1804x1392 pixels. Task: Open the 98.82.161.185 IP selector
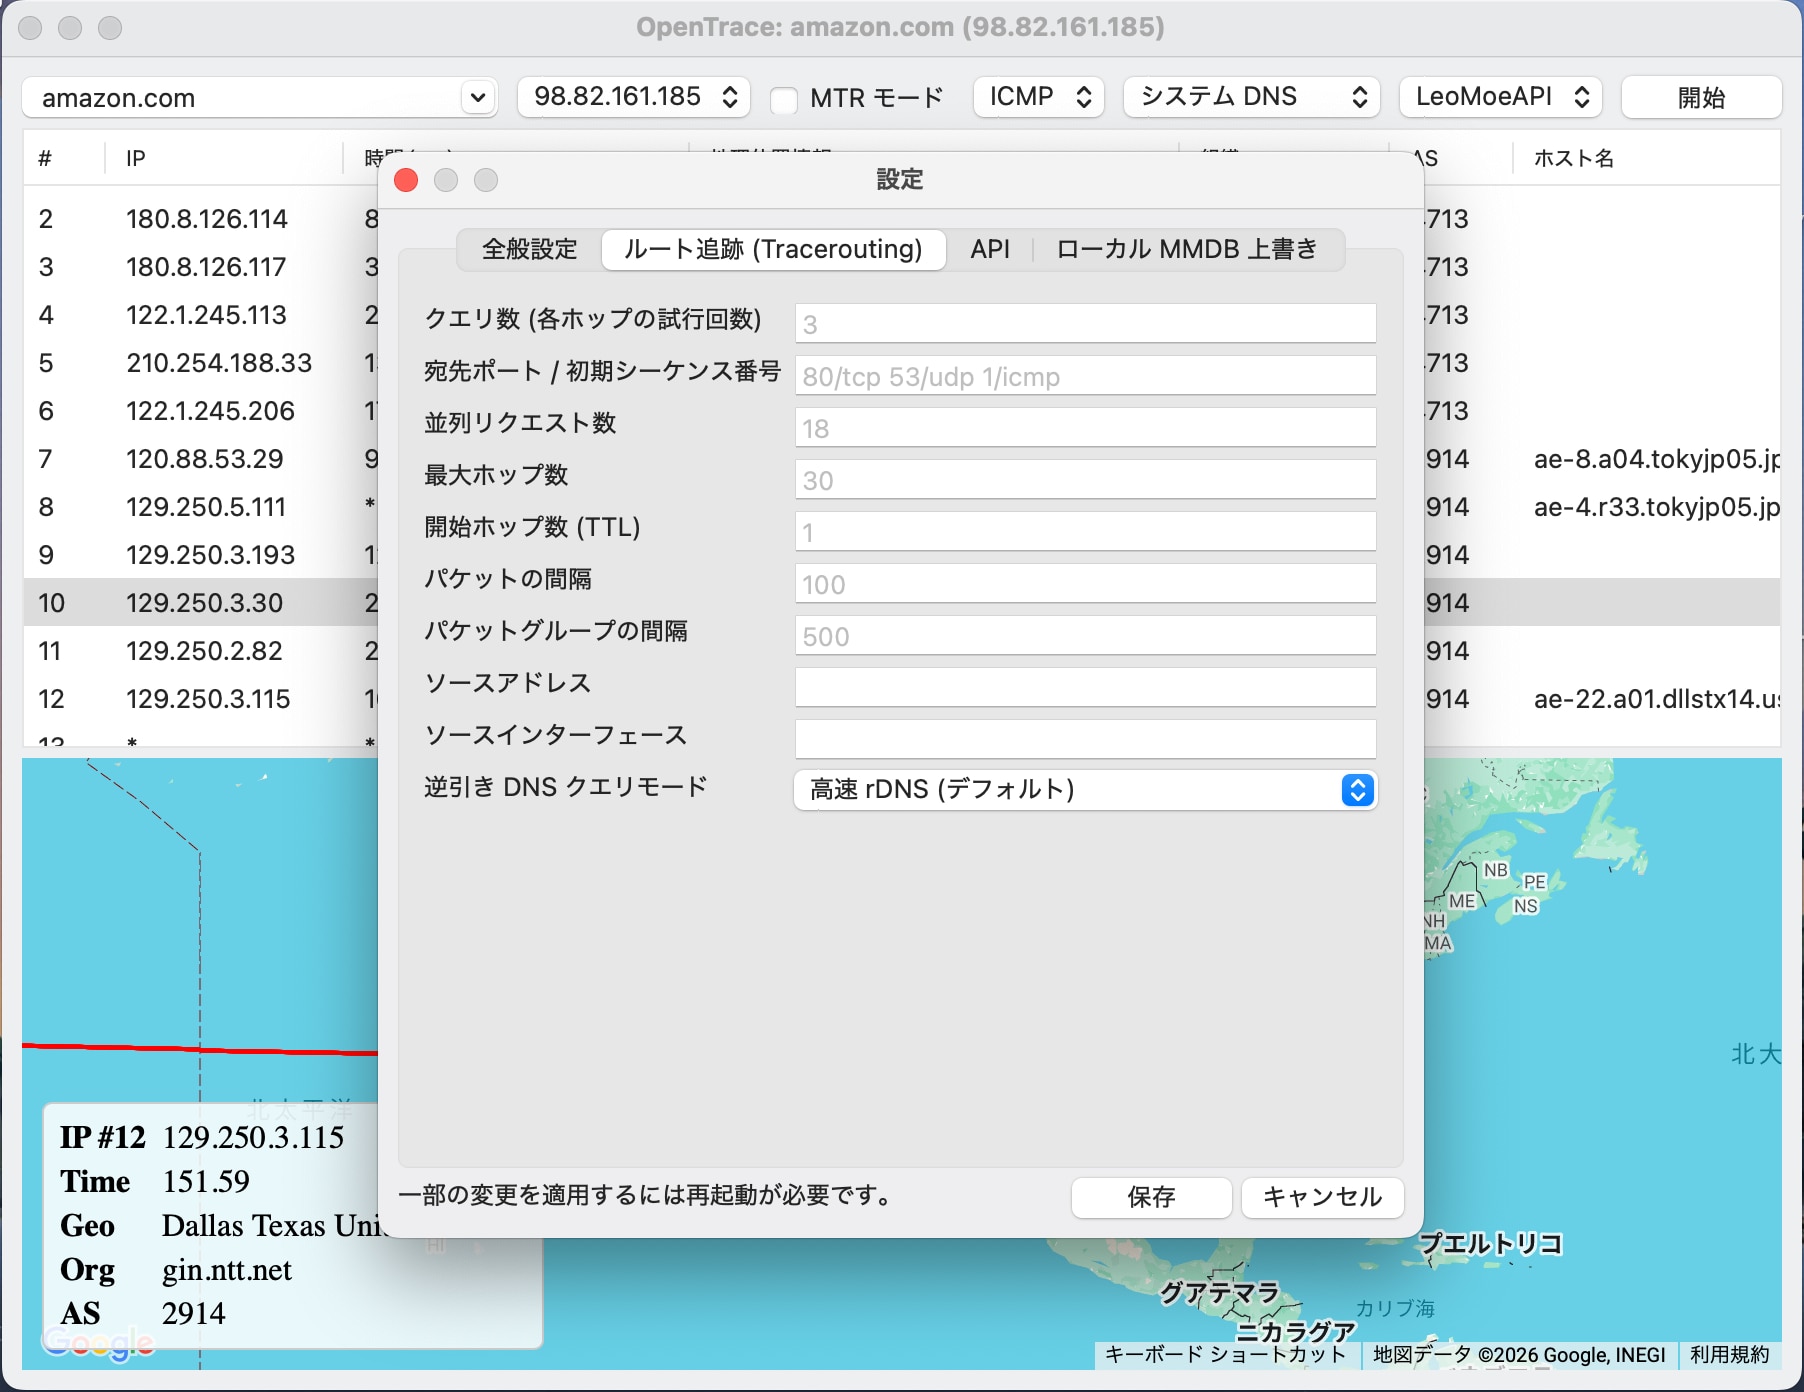pos(631,97)
